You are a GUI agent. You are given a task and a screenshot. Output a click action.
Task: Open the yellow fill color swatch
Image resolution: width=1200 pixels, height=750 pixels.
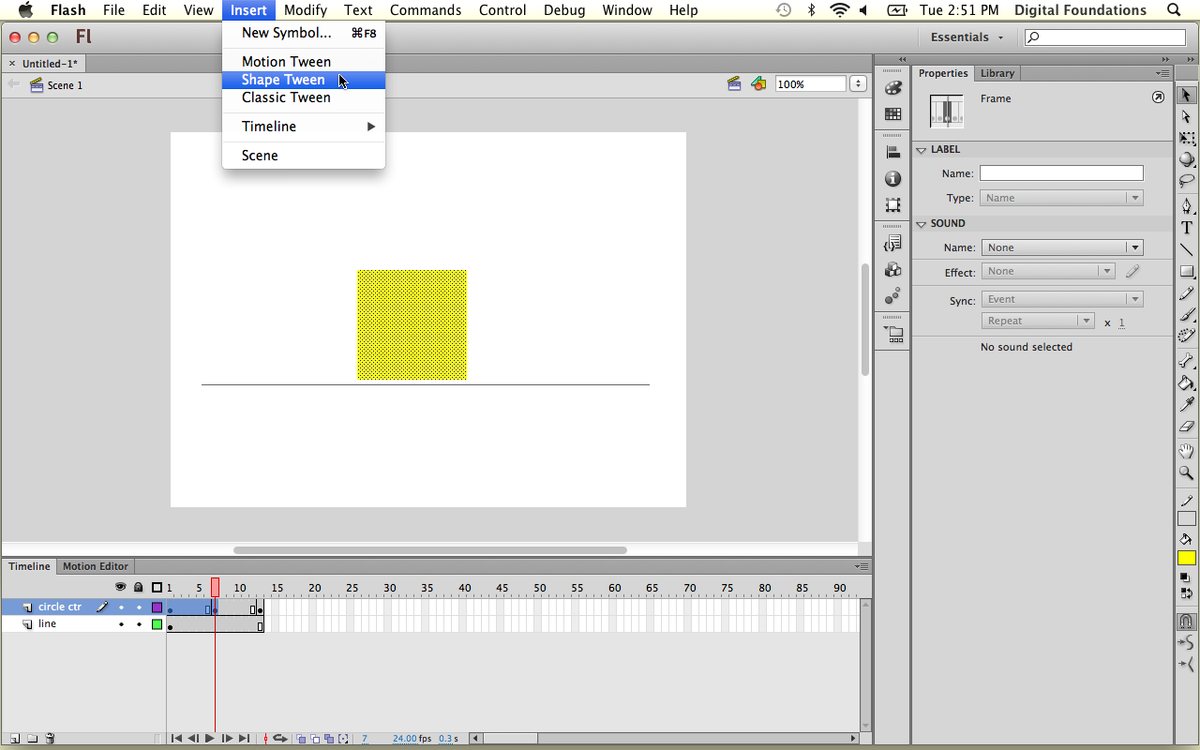tap(1187, 558)
